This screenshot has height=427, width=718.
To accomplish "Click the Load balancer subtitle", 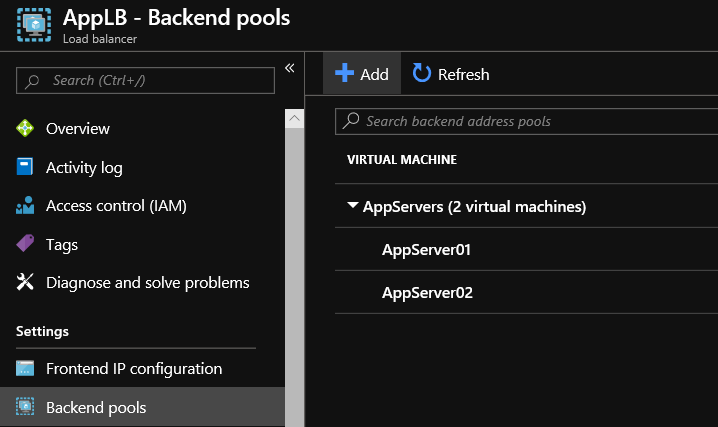I will (100, 39).
